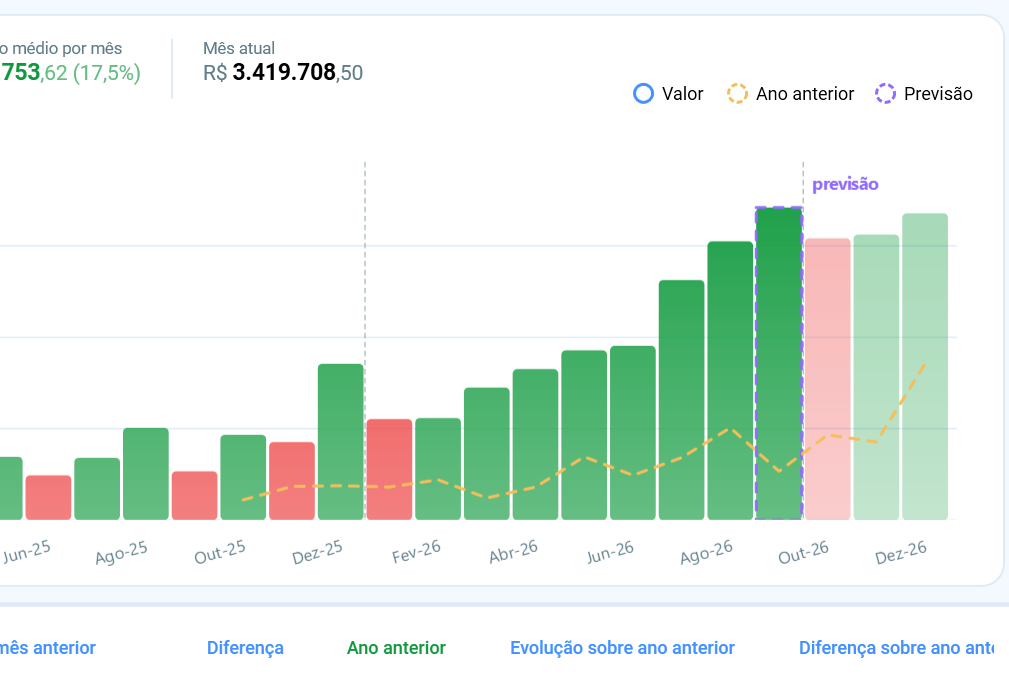
Task: Click the médio por mês label
Action: [x=61, y=48]
